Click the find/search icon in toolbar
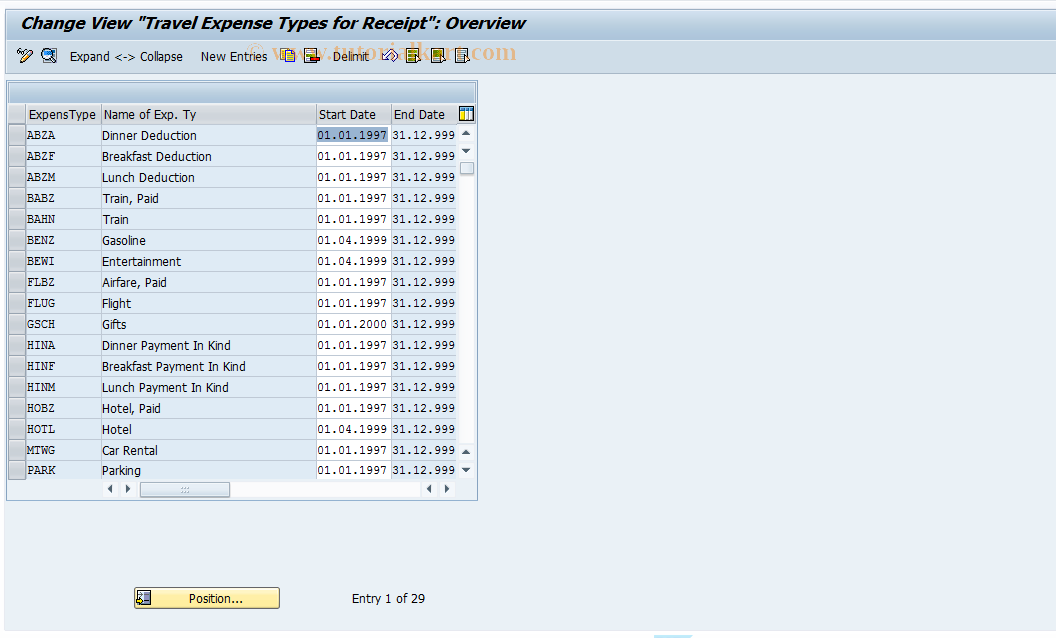 [49, 56]
